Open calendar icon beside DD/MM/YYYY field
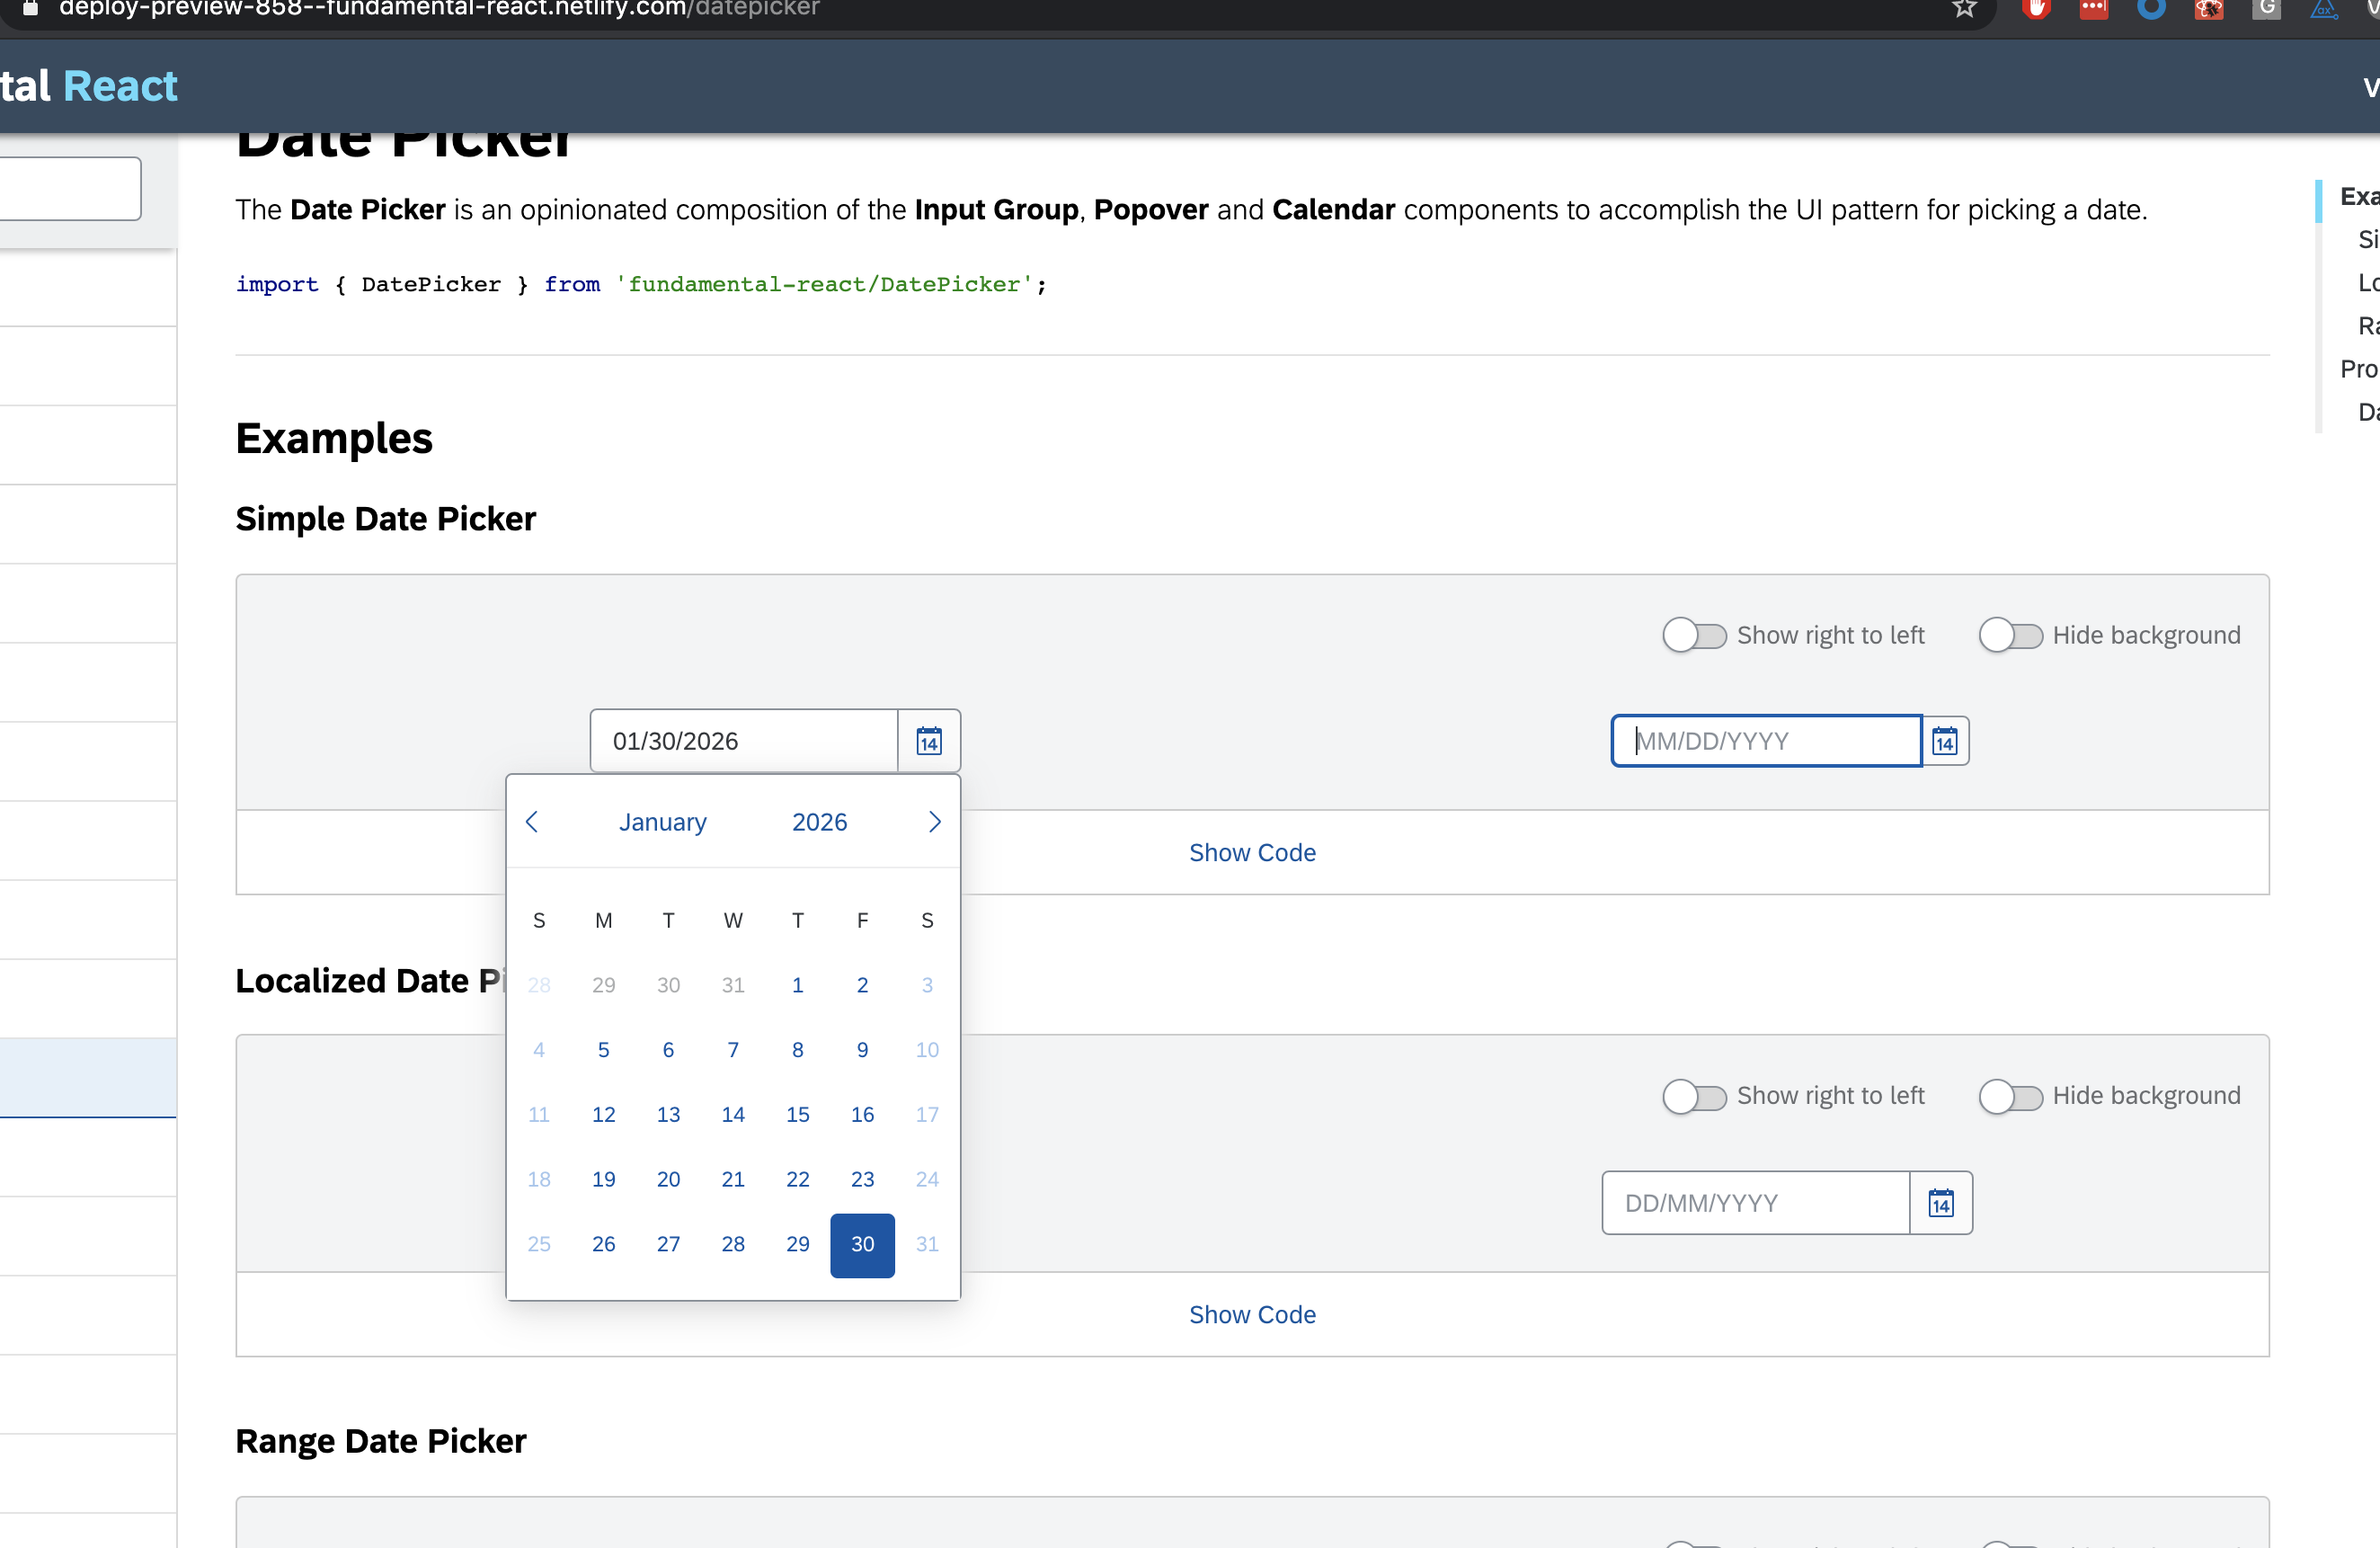The image size is (2380, 1548). pyautogui.click(x=1941, y=1203)
